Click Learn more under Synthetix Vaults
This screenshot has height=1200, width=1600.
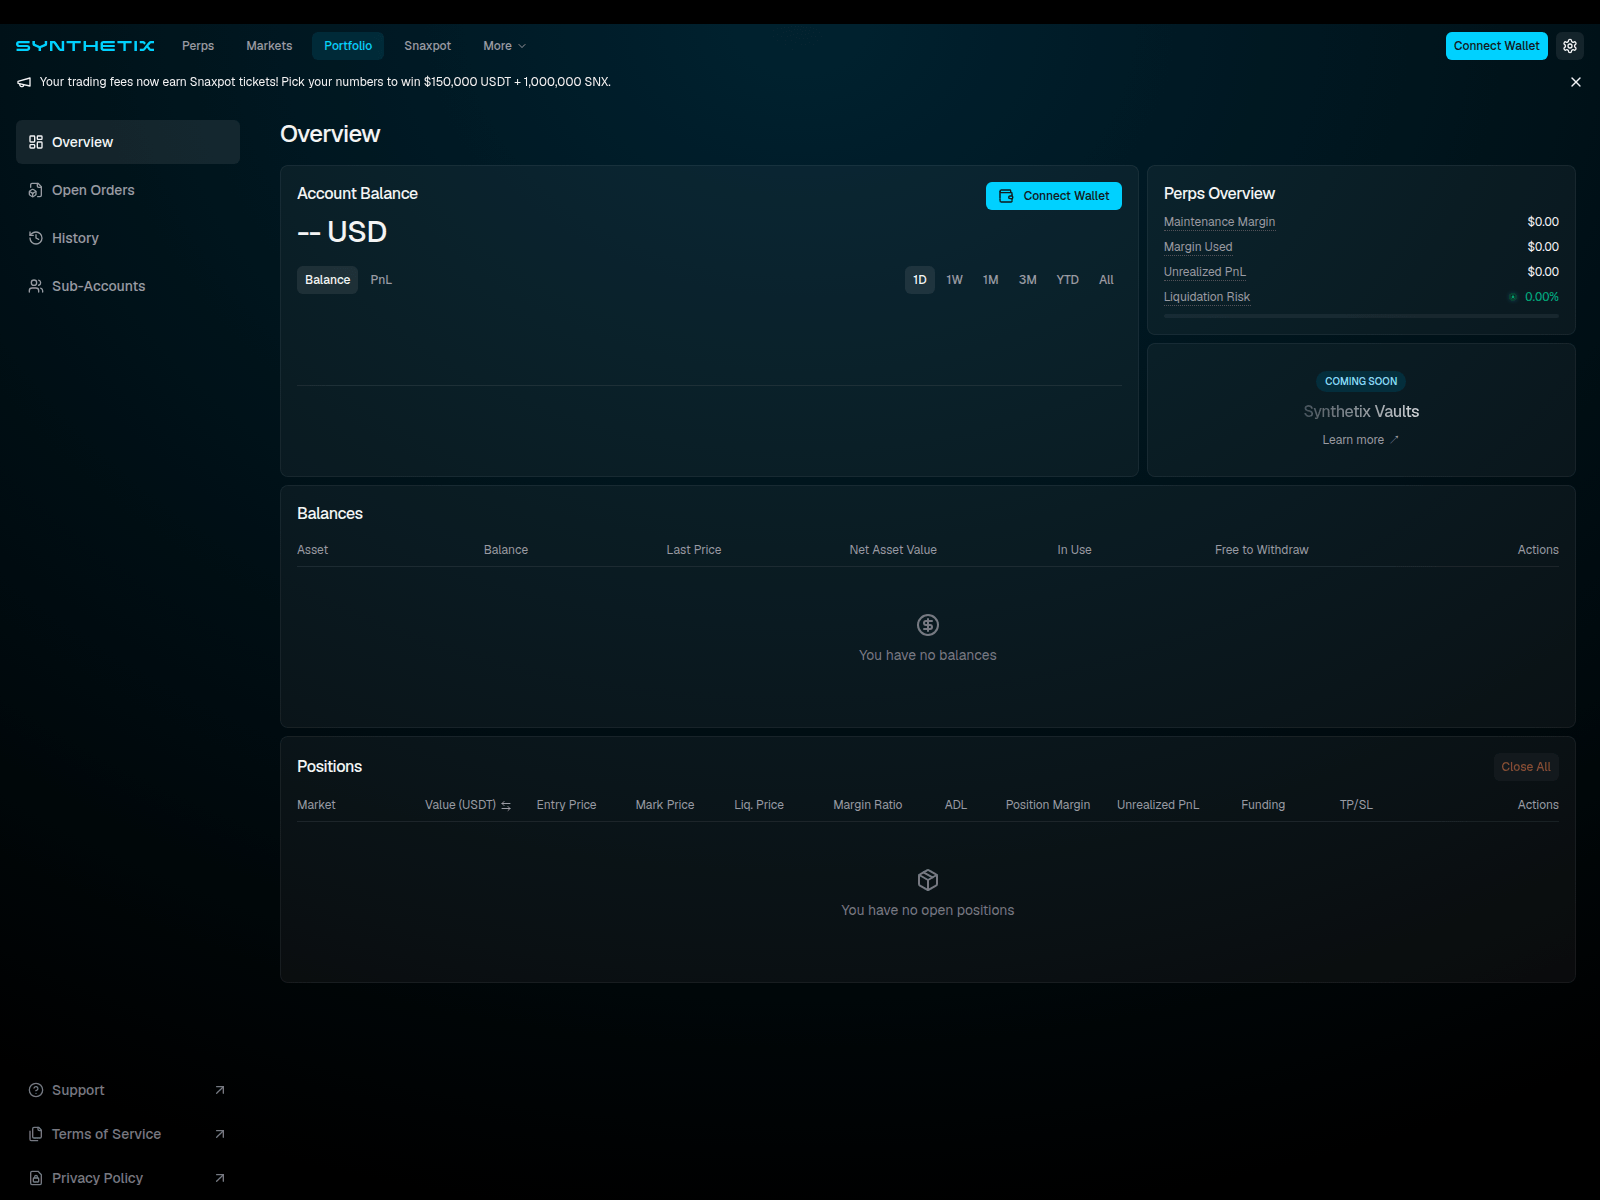pos(1361,440)
